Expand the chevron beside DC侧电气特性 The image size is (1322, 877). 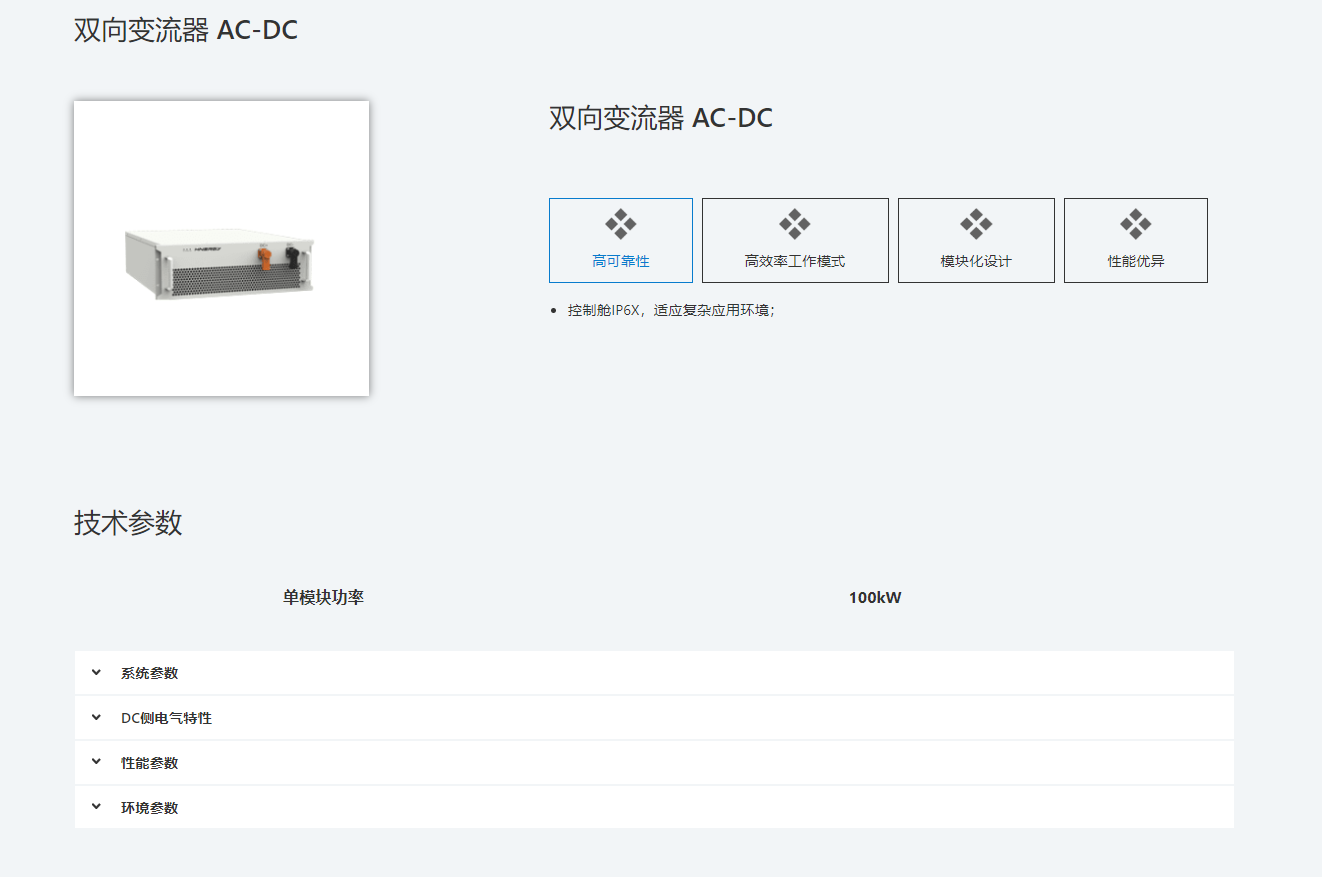click(97, 718)
